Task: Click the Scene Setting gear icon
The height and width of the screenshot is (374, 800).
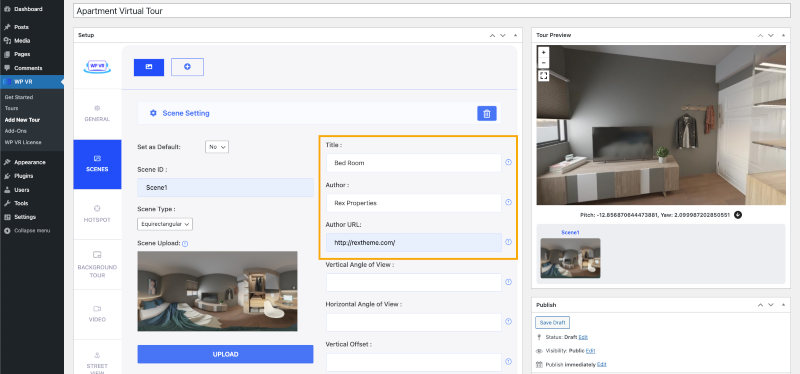Action: click(153, 113)
